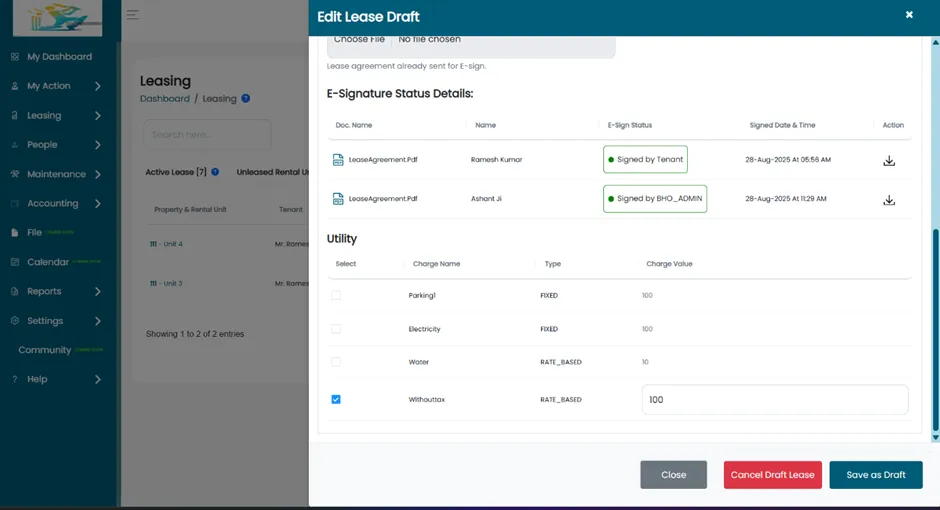Click the E-Sign Status column header
The height and width of the screenshot is (510, 940).
[x=629, y=125]
